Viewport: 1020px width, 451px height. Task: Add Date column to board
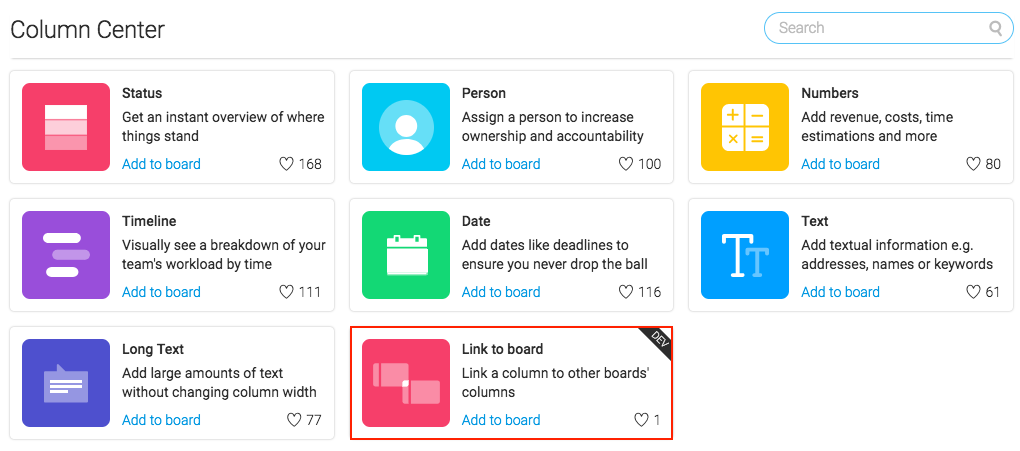point(501,292)
